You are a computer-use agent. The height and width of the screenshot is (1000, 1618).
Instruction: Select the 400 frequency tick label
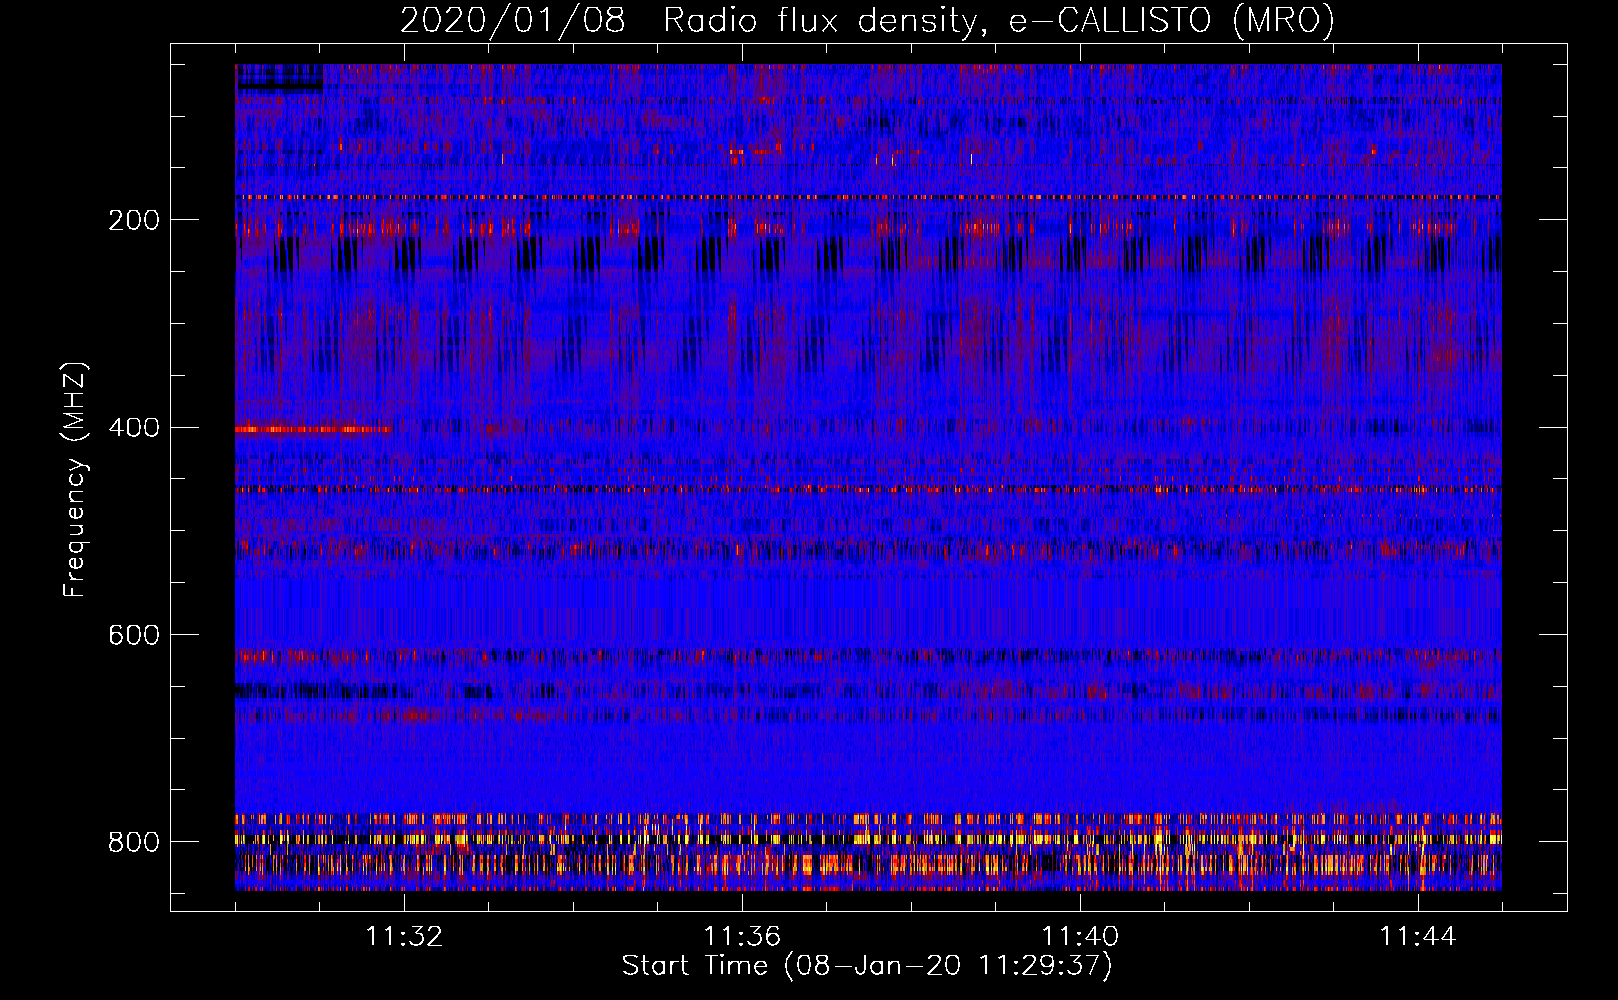134,428
